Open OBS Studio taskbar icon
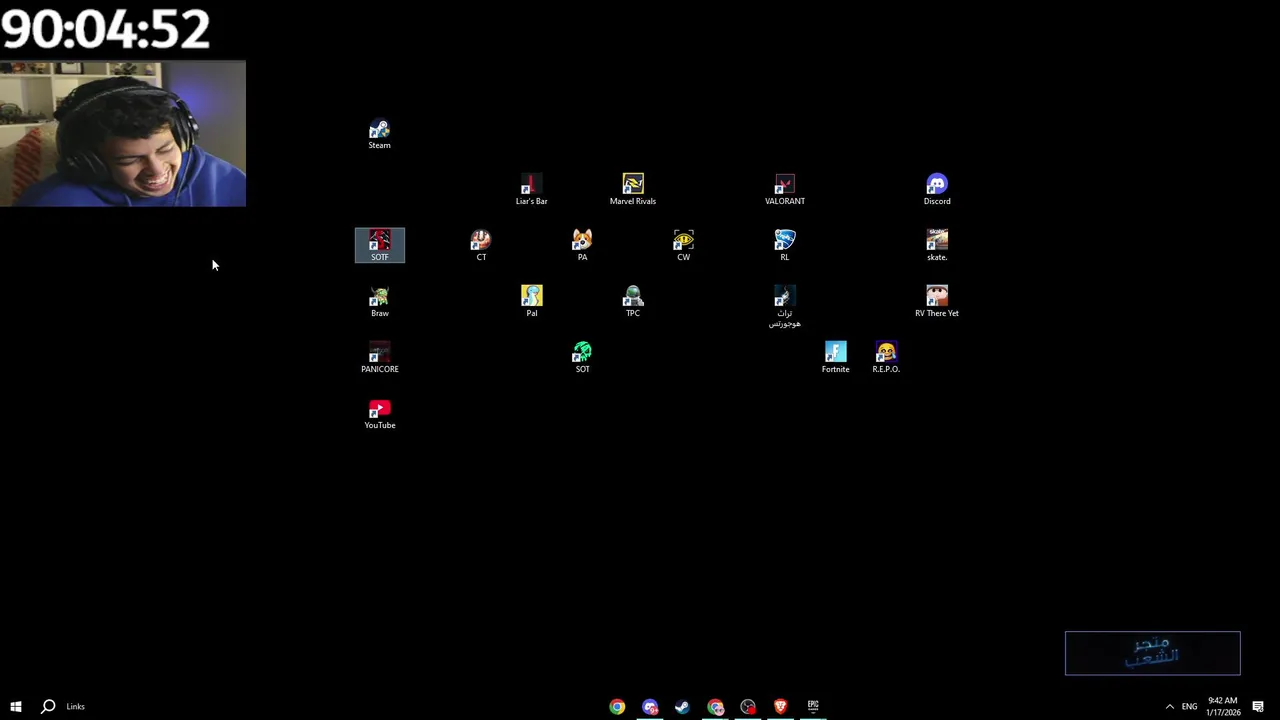The image size is (1280, 720). (748, 706)
